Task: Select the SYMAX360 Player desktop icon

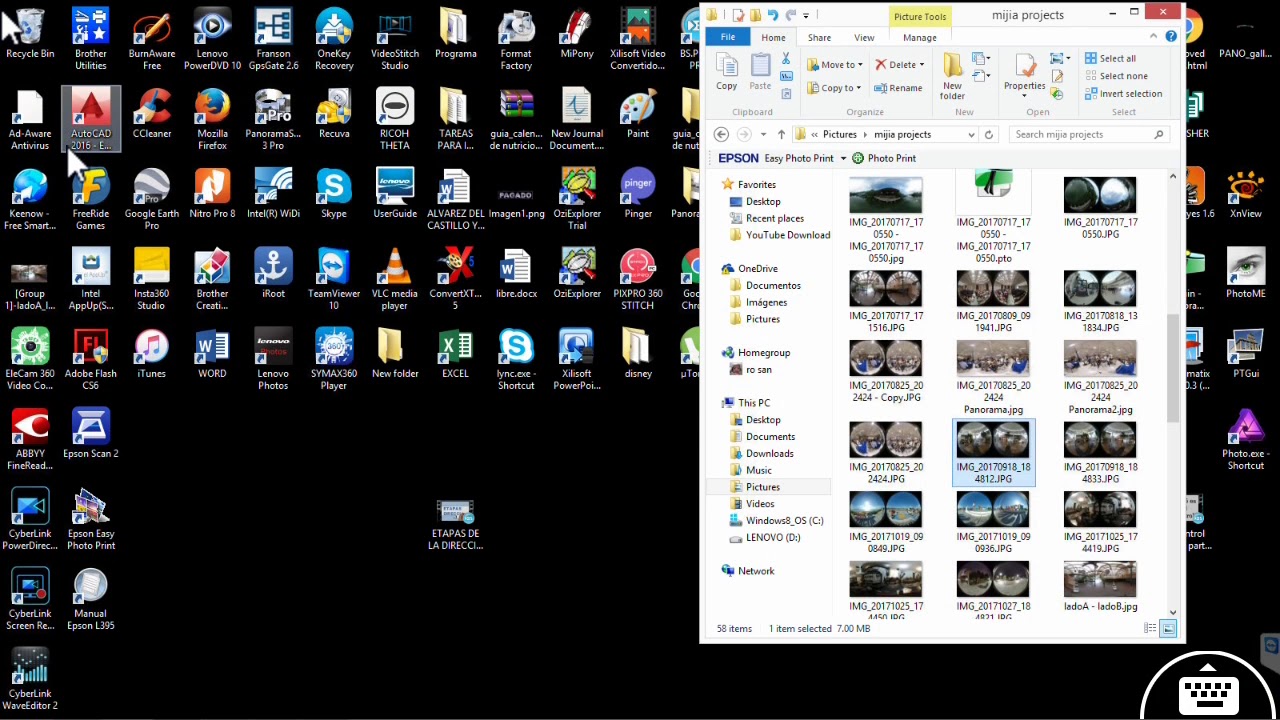Action: (334, 359)
